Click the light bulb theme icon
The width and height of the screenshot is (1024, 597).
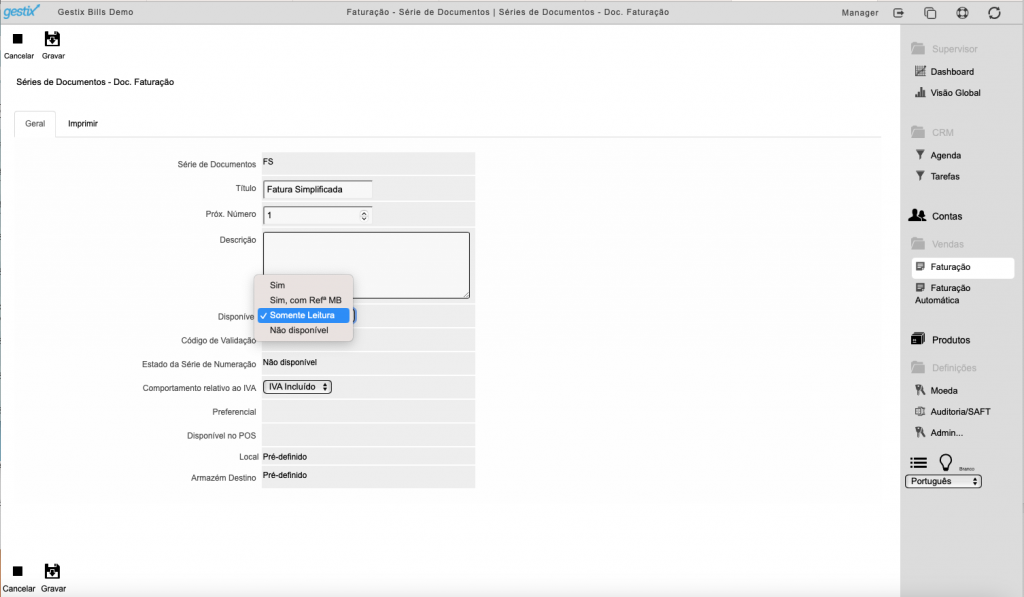(x=946, y=462)
